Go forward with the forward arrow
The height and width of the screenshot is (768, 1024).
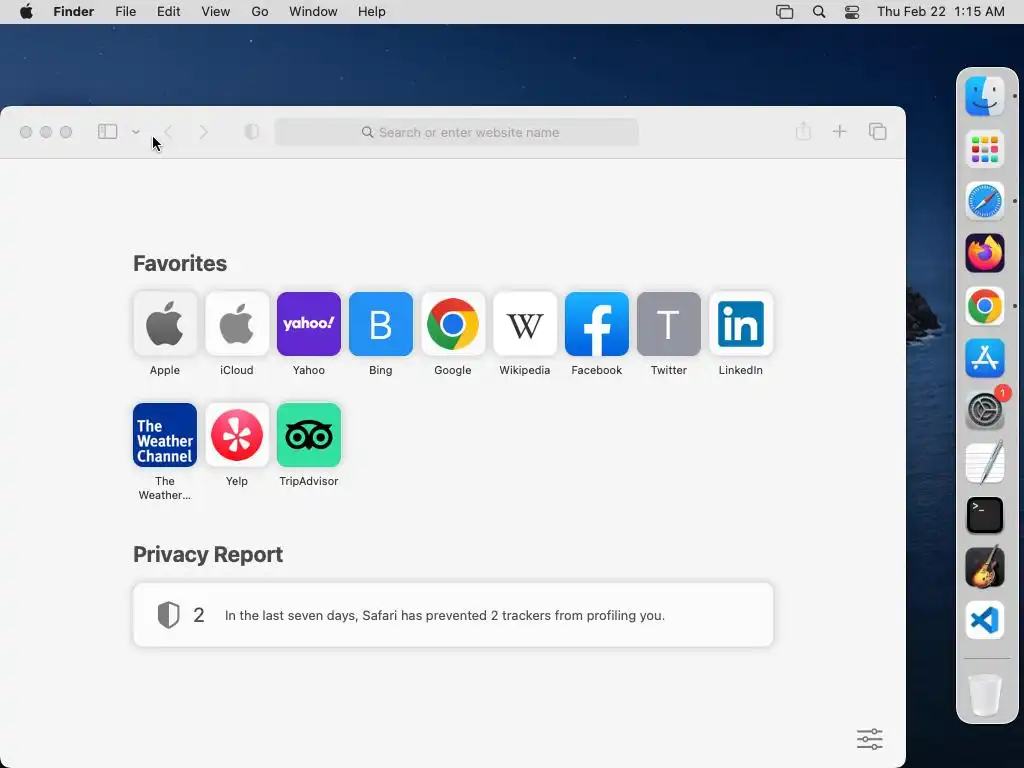coord(204,132)
